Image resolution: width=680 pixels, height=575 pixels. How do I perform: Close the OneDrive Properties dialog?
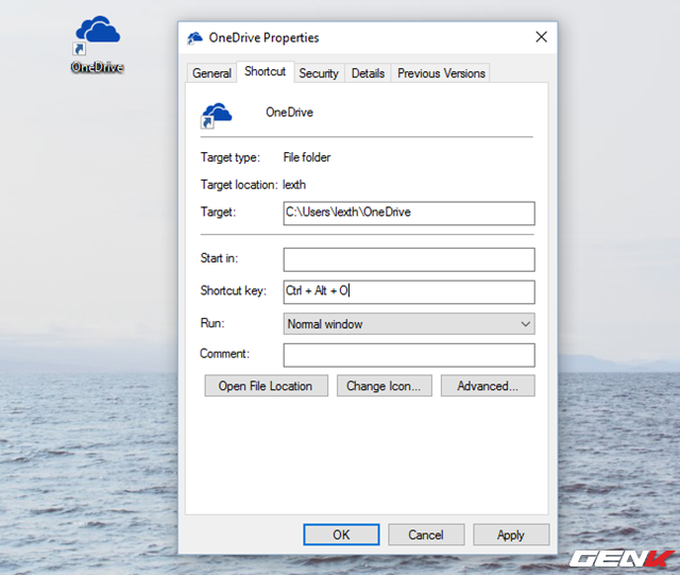pos(541,37)
